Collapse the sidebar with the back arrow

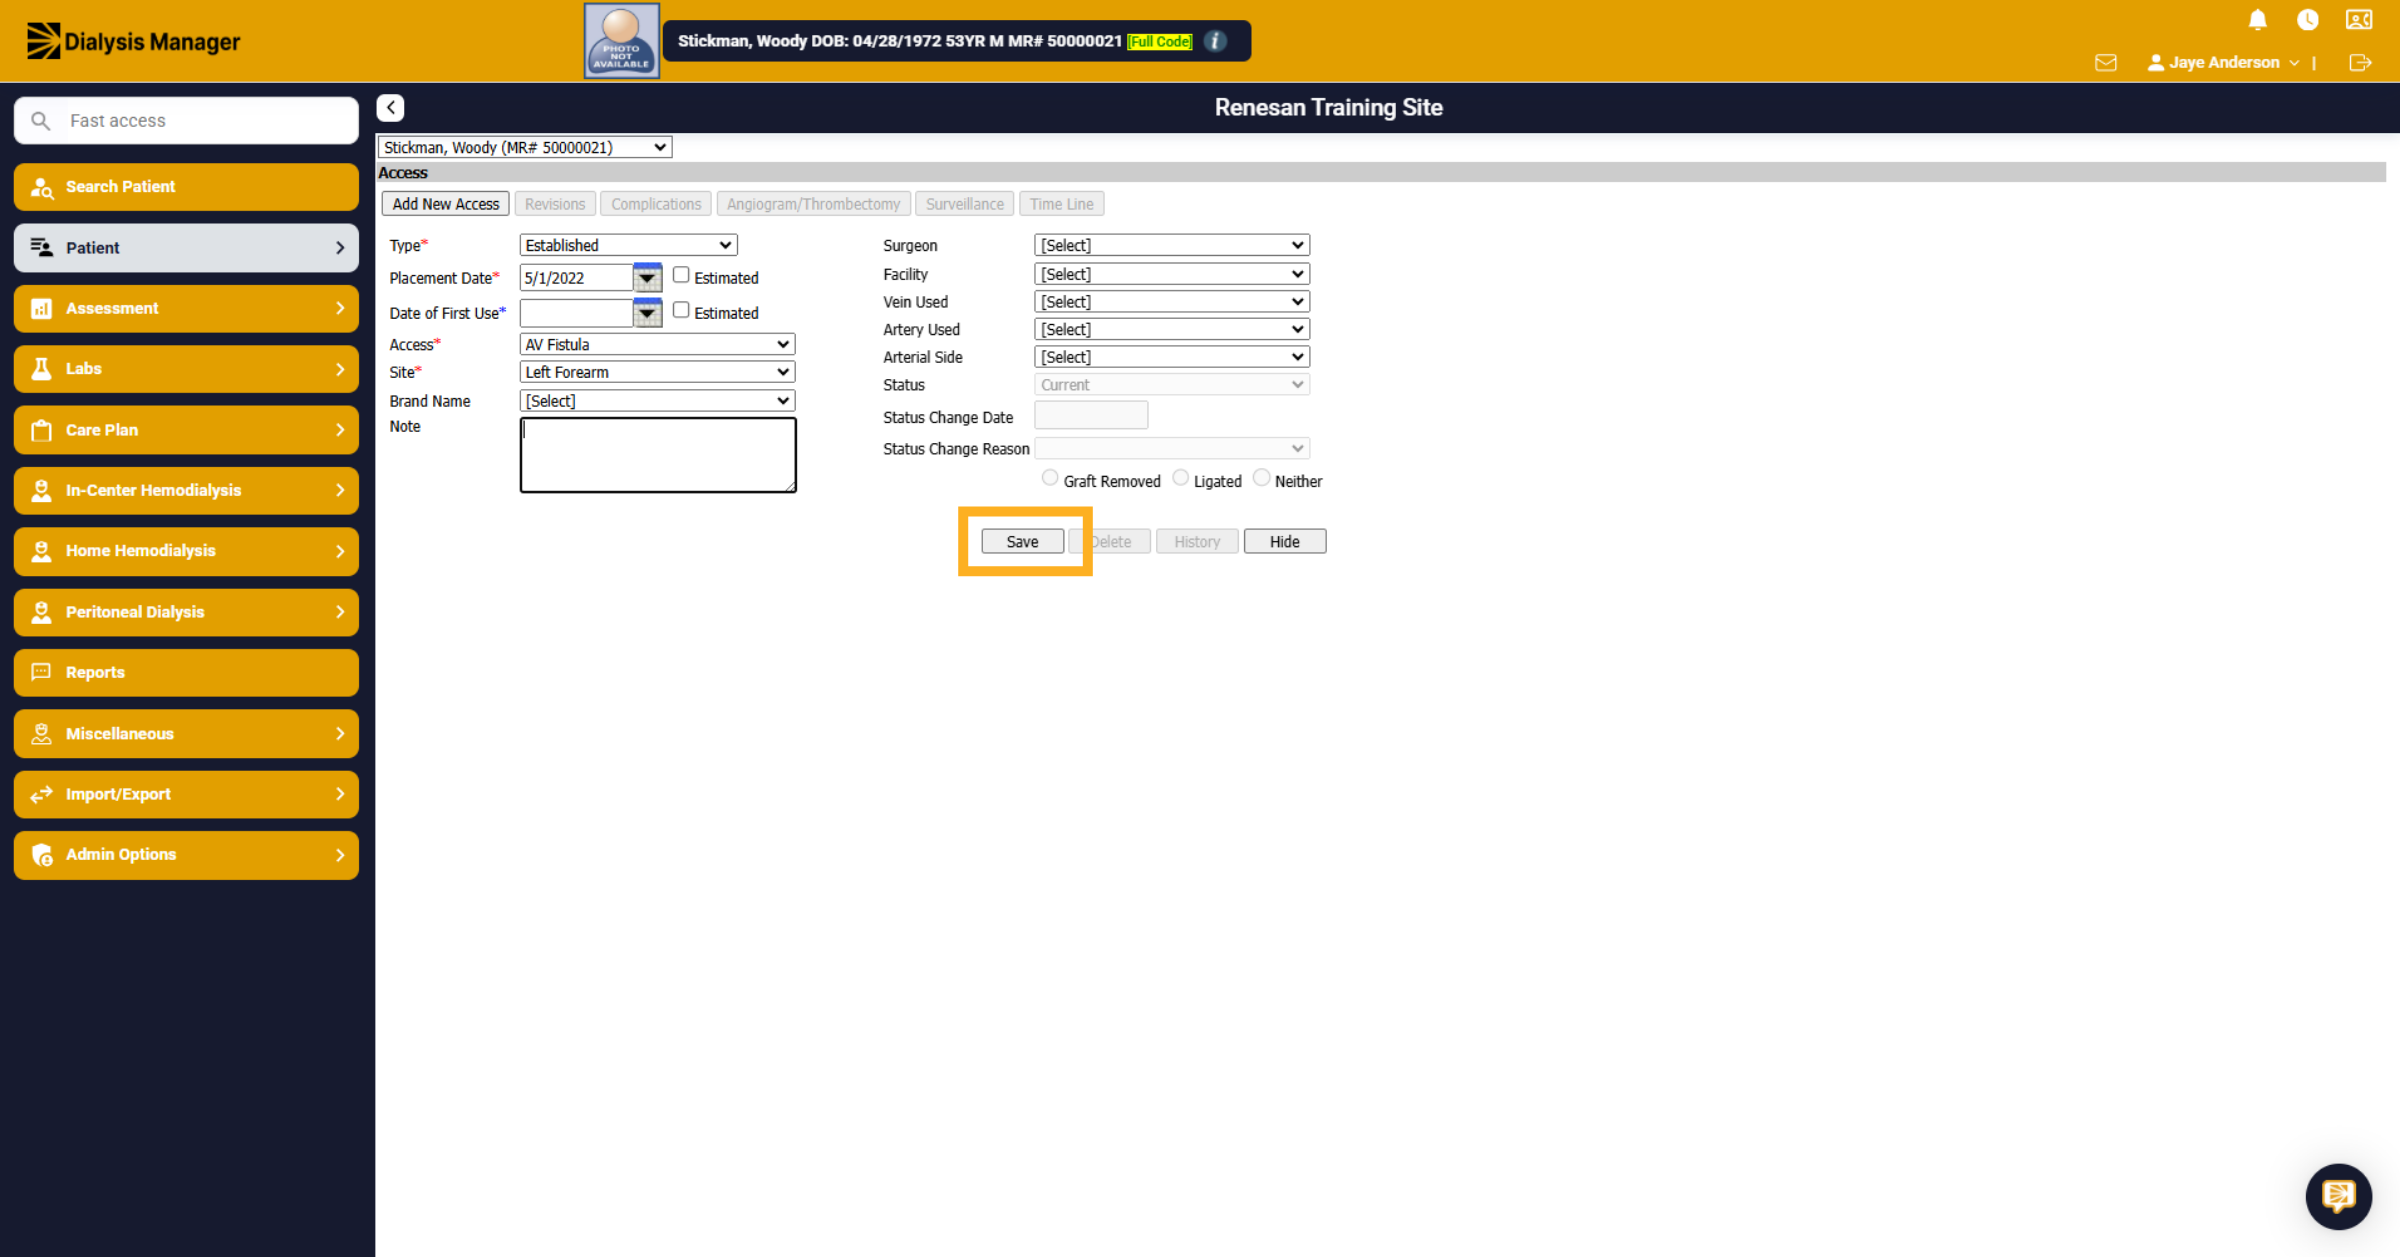(390, 107)
